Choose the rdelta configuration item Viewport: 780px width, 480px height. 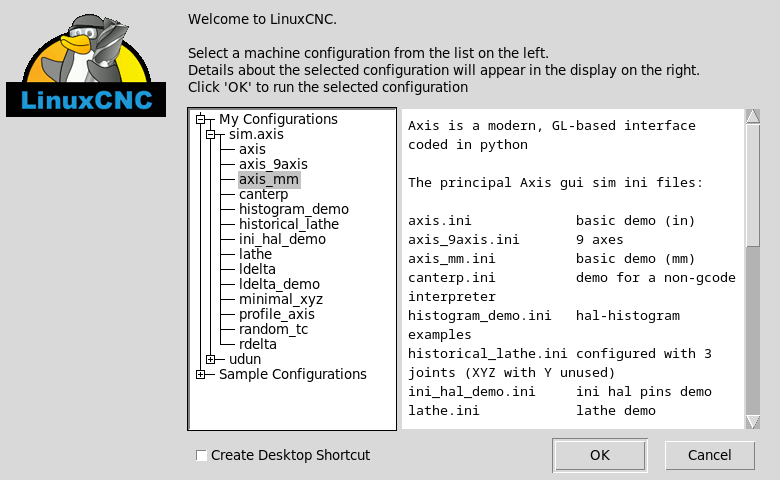coord(258,344)
